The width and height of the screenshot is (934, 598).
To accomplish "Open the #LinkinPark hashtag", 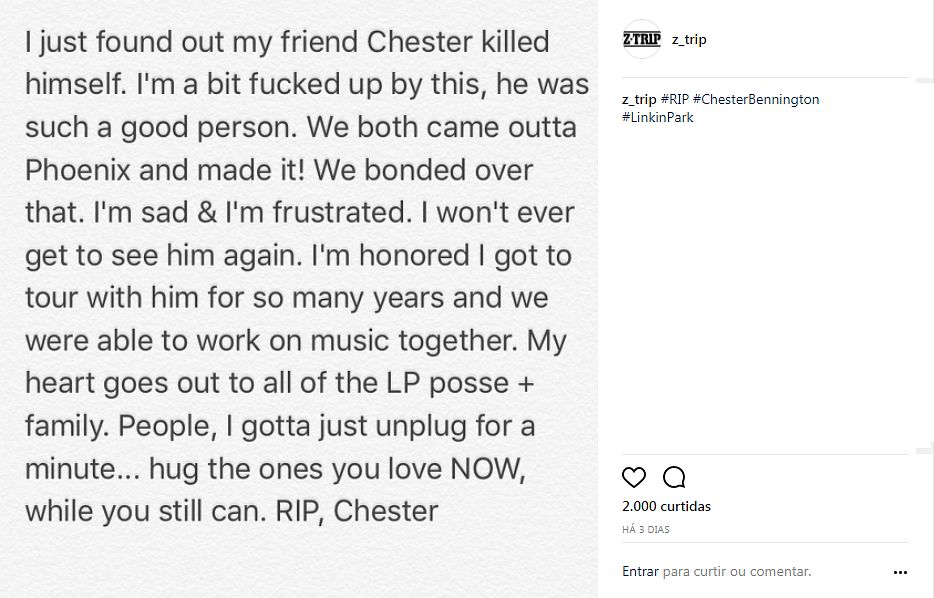I will [658, 117].
